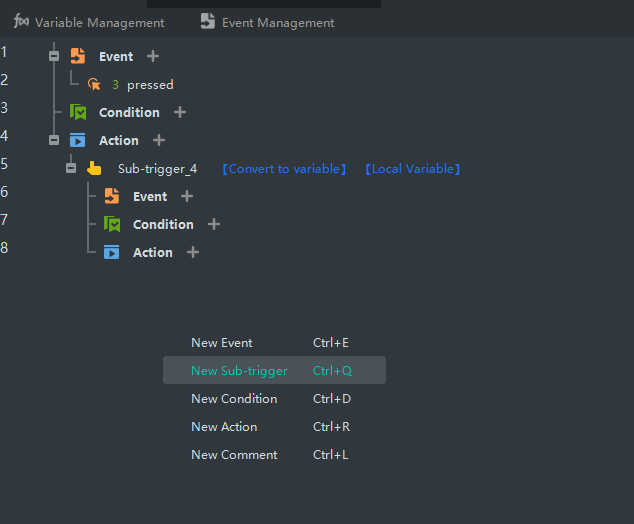Pick New Comment from the context menu
The height and width of the screenshot is (524, 634).
coord(234,455)
